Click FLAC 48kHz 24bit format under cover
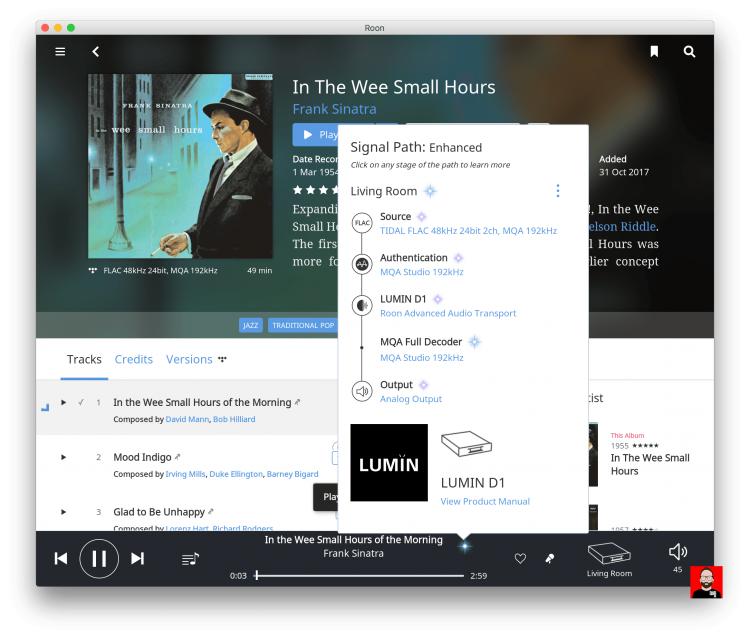This screenshot has width=750, height=638. (160, 271)
